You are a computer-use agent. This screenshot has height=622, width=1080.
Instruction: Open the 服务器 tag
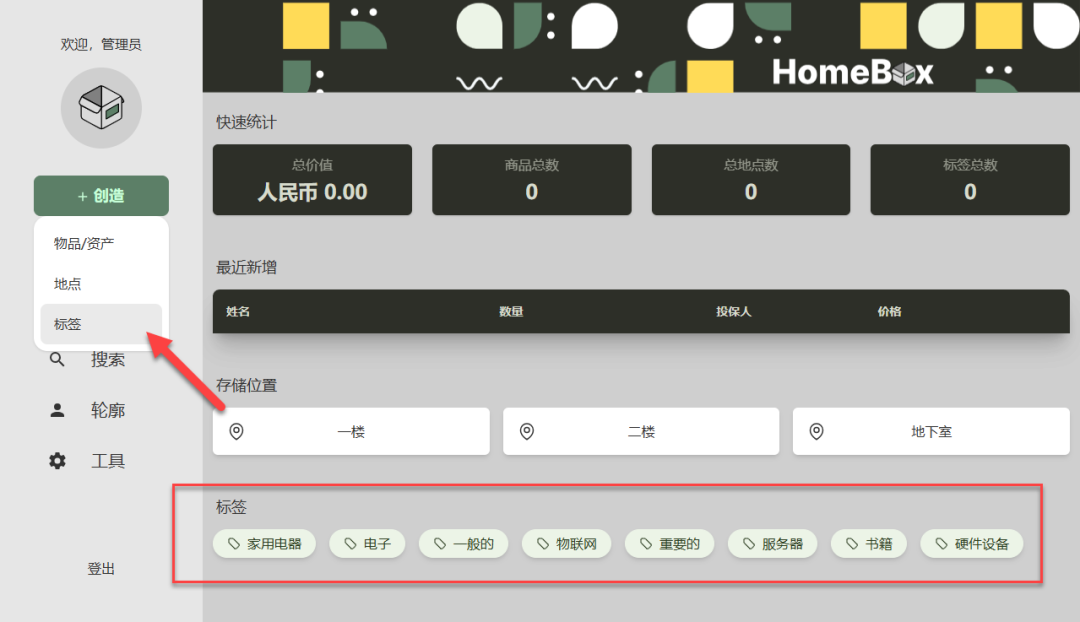pos(772,543)
